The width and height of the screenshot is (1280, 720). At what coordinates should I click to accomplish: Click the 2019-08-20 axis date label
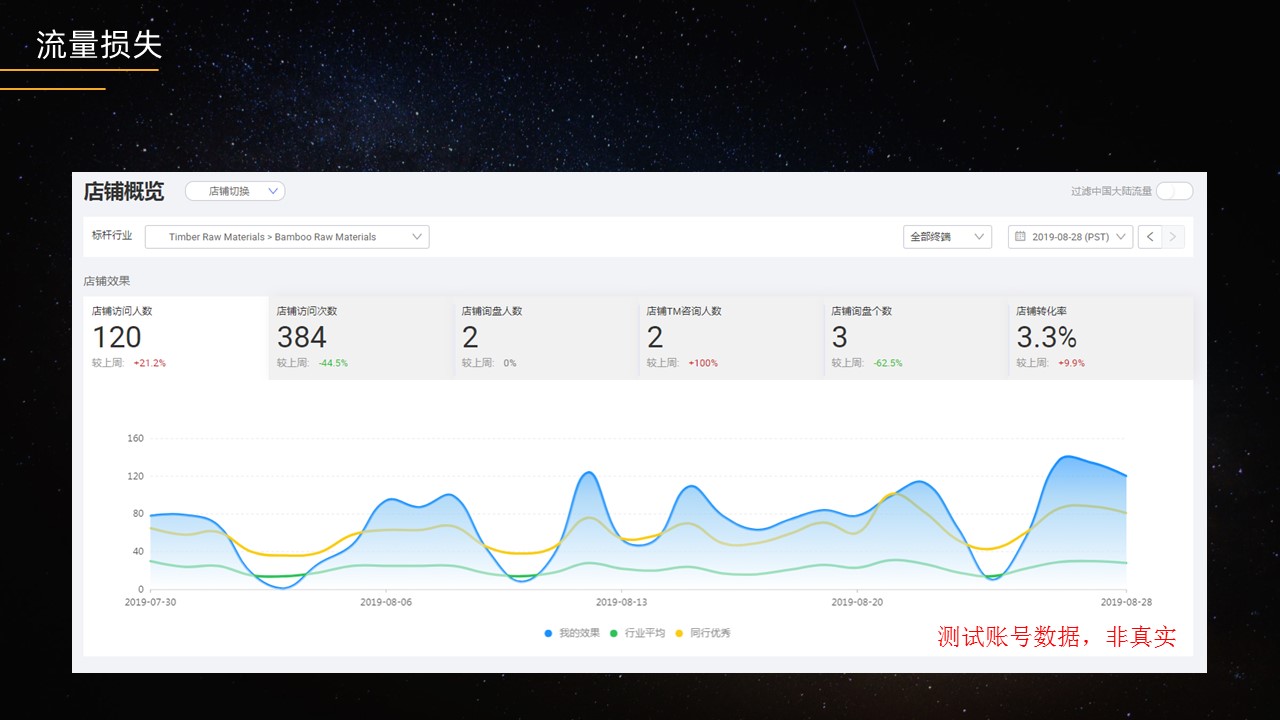858,602
